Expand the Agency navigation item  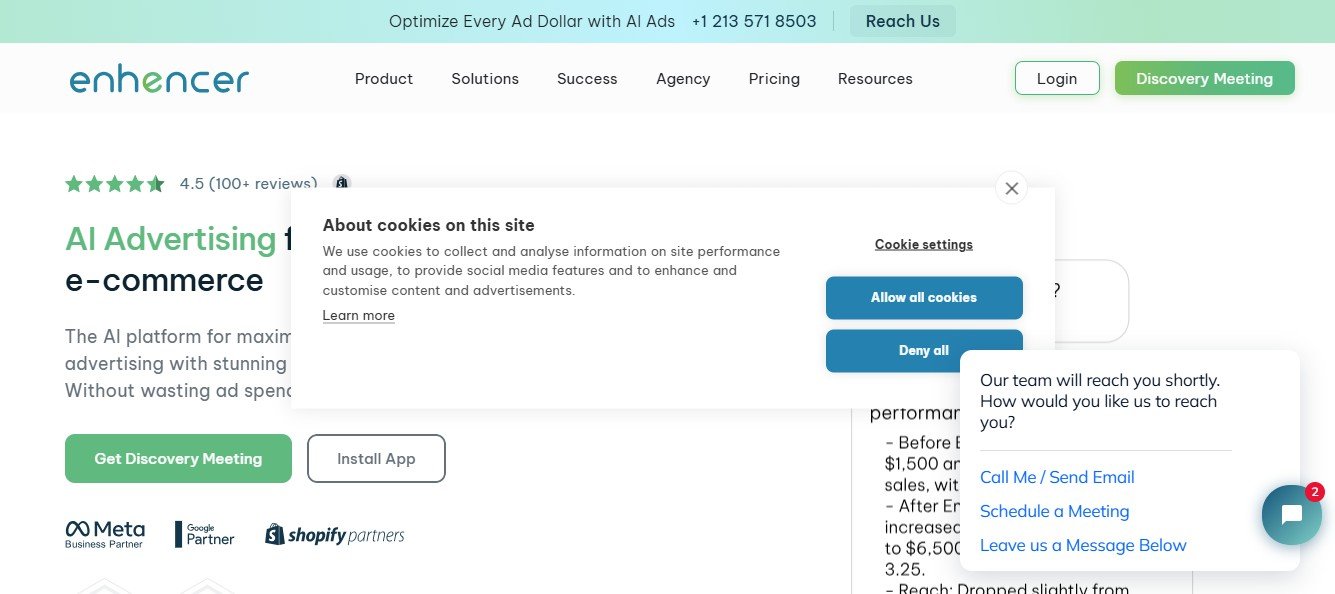(x=683, y=79)
